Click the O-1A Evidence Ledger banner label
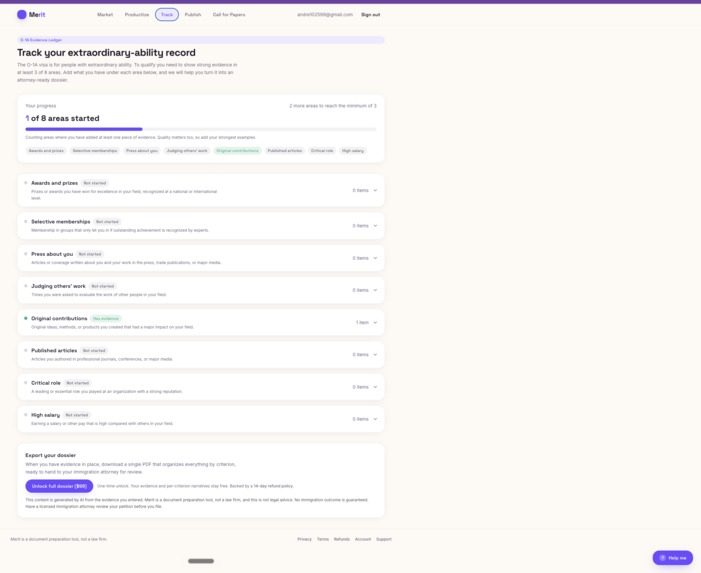Image resolution: width=701 pixels, height=573 pixels. pos(41,40)
